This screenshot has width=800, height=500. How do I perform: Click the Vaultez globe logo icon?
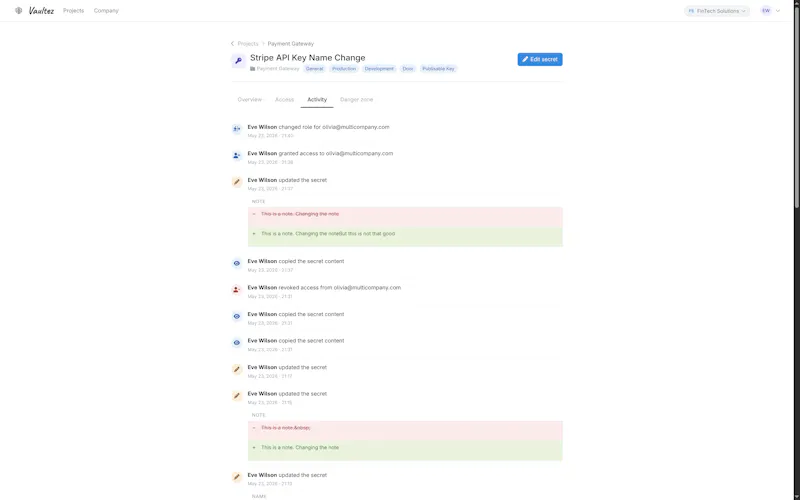pos(18,10)
